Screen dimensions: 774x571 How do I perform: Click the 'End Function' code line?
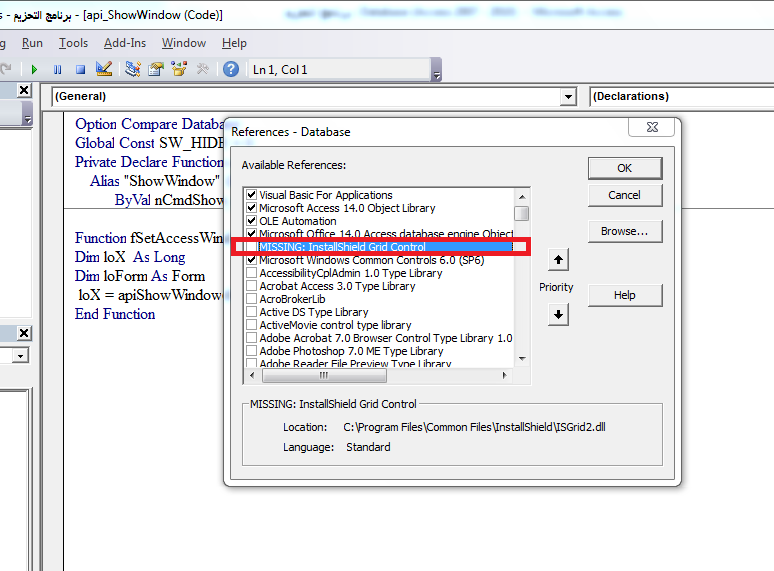(x=115, y=314)
